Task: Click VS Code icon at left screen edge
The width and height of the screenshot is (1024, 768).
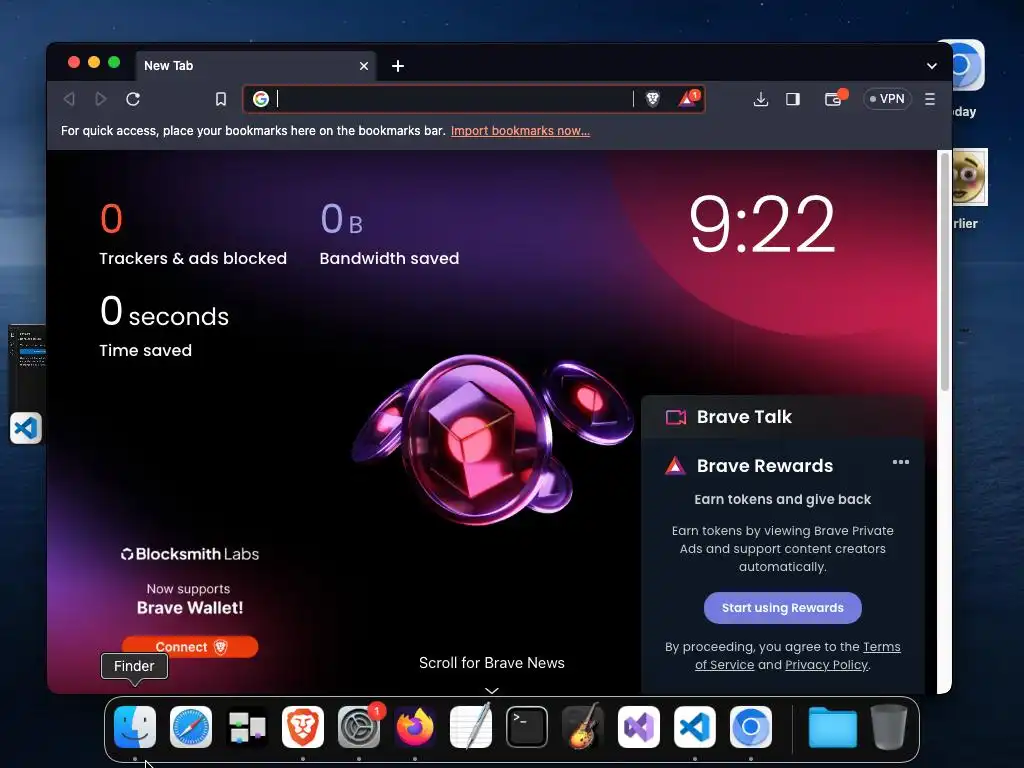Action: [x=26, y=428]
